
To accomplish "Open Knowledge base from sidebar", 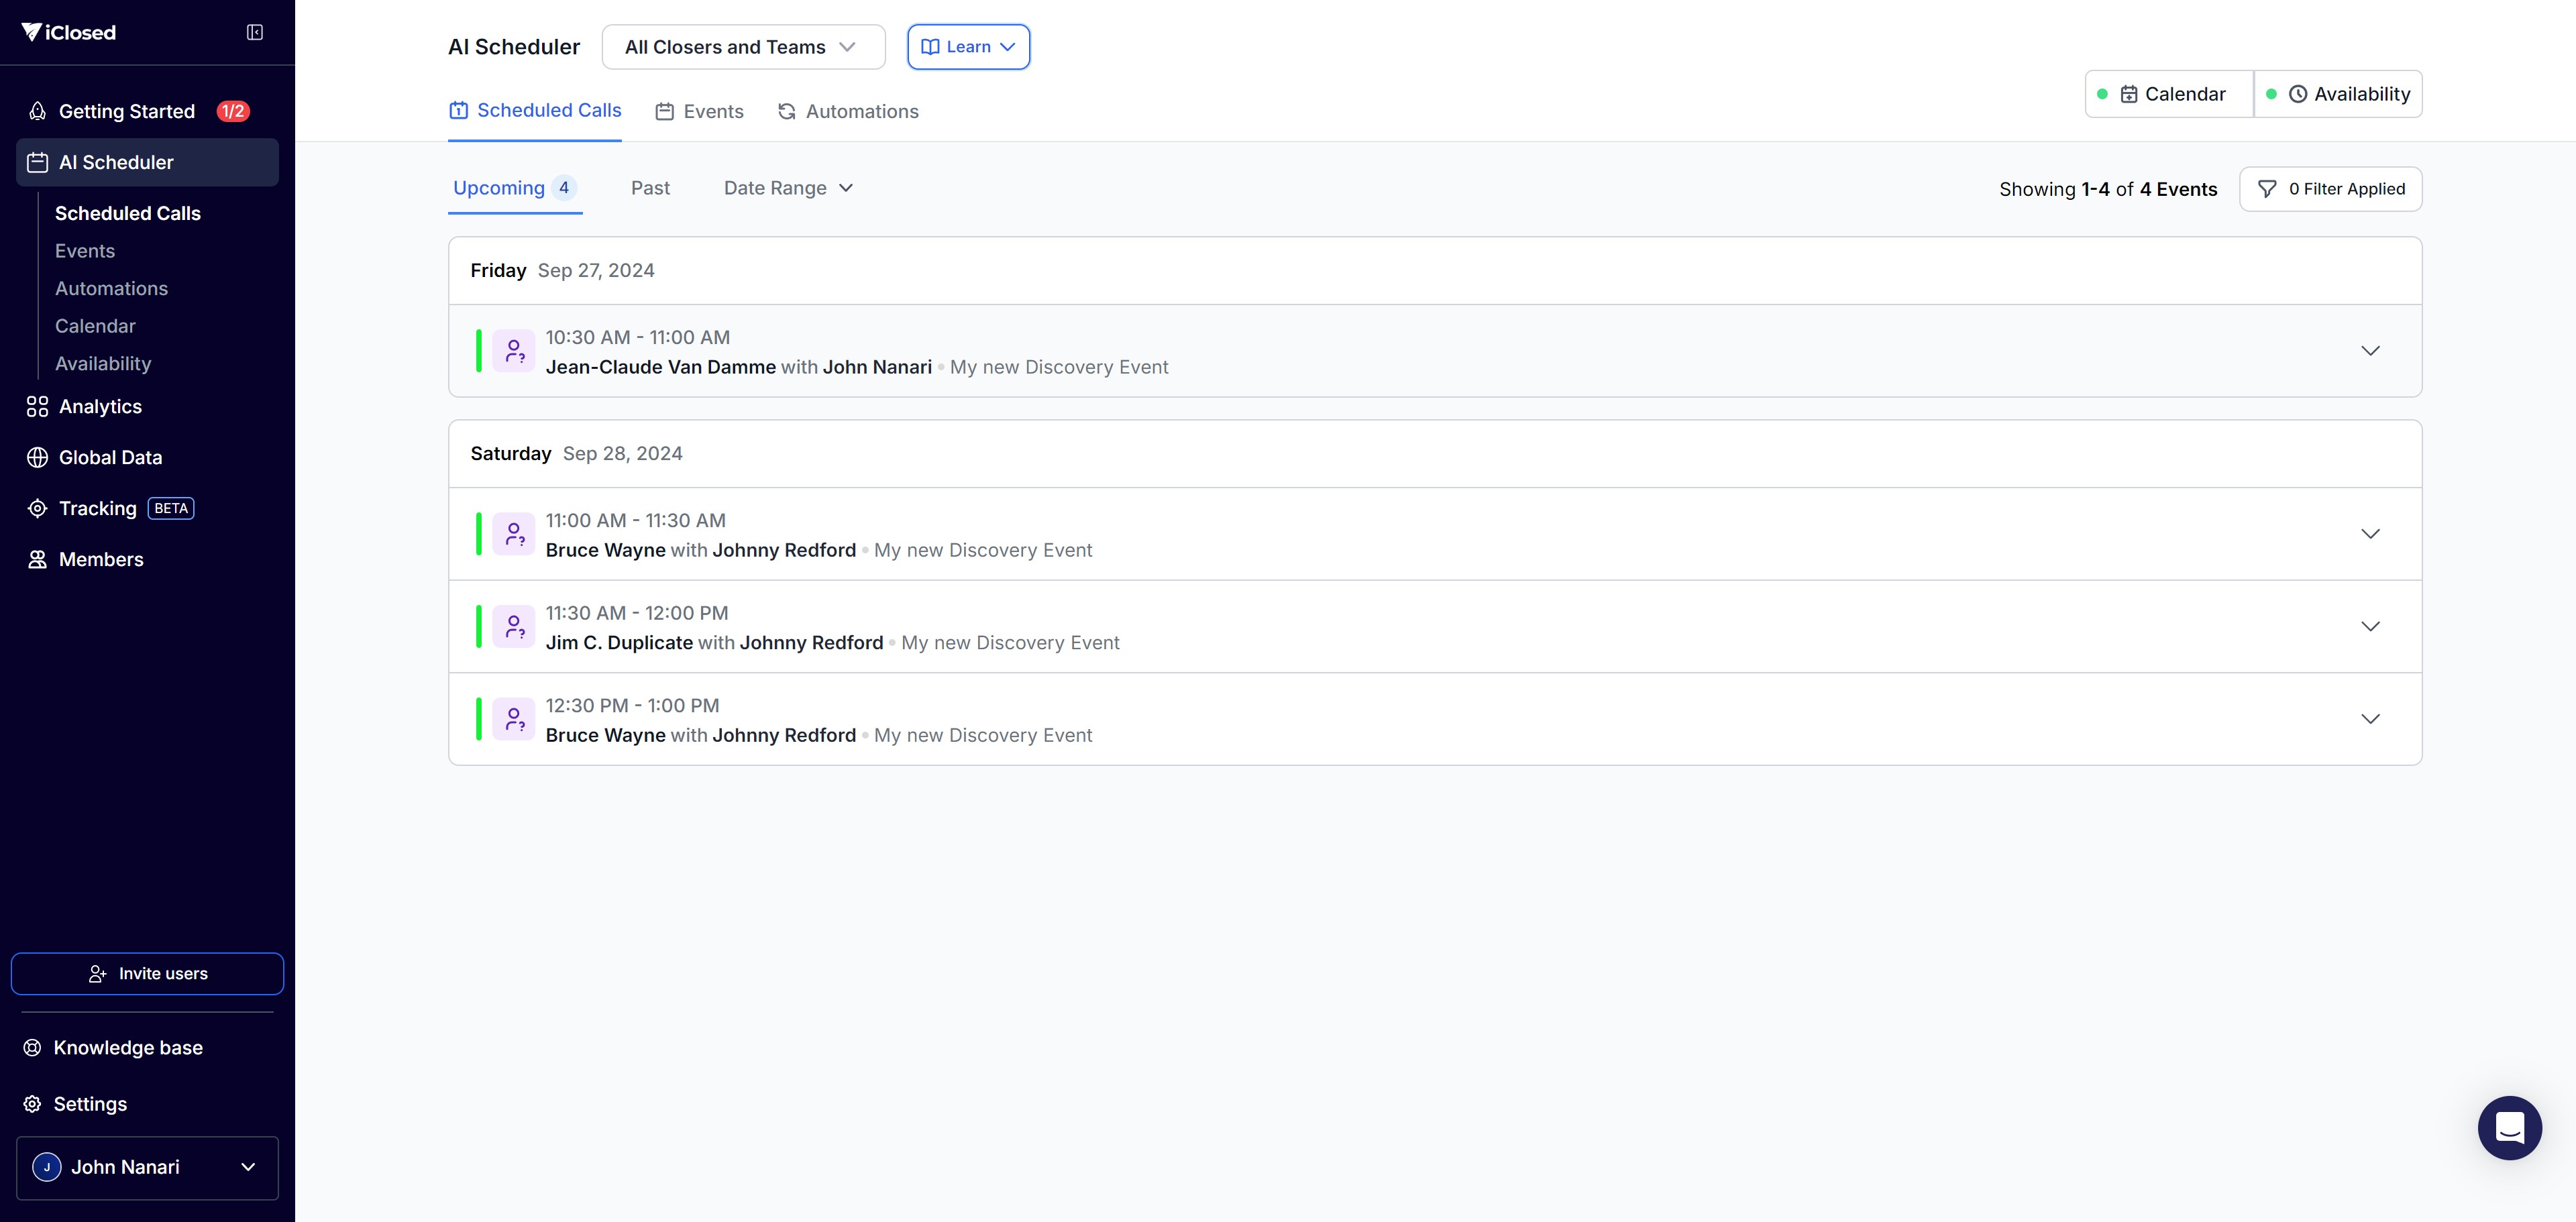I will [128, 1047].
